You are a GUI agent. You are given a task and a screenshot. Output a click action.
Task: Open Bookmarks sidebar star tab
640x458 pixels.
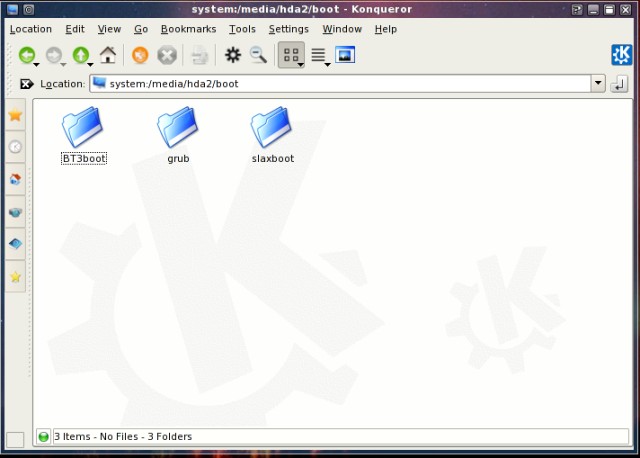pyautogui.click(x=15, y=115)
